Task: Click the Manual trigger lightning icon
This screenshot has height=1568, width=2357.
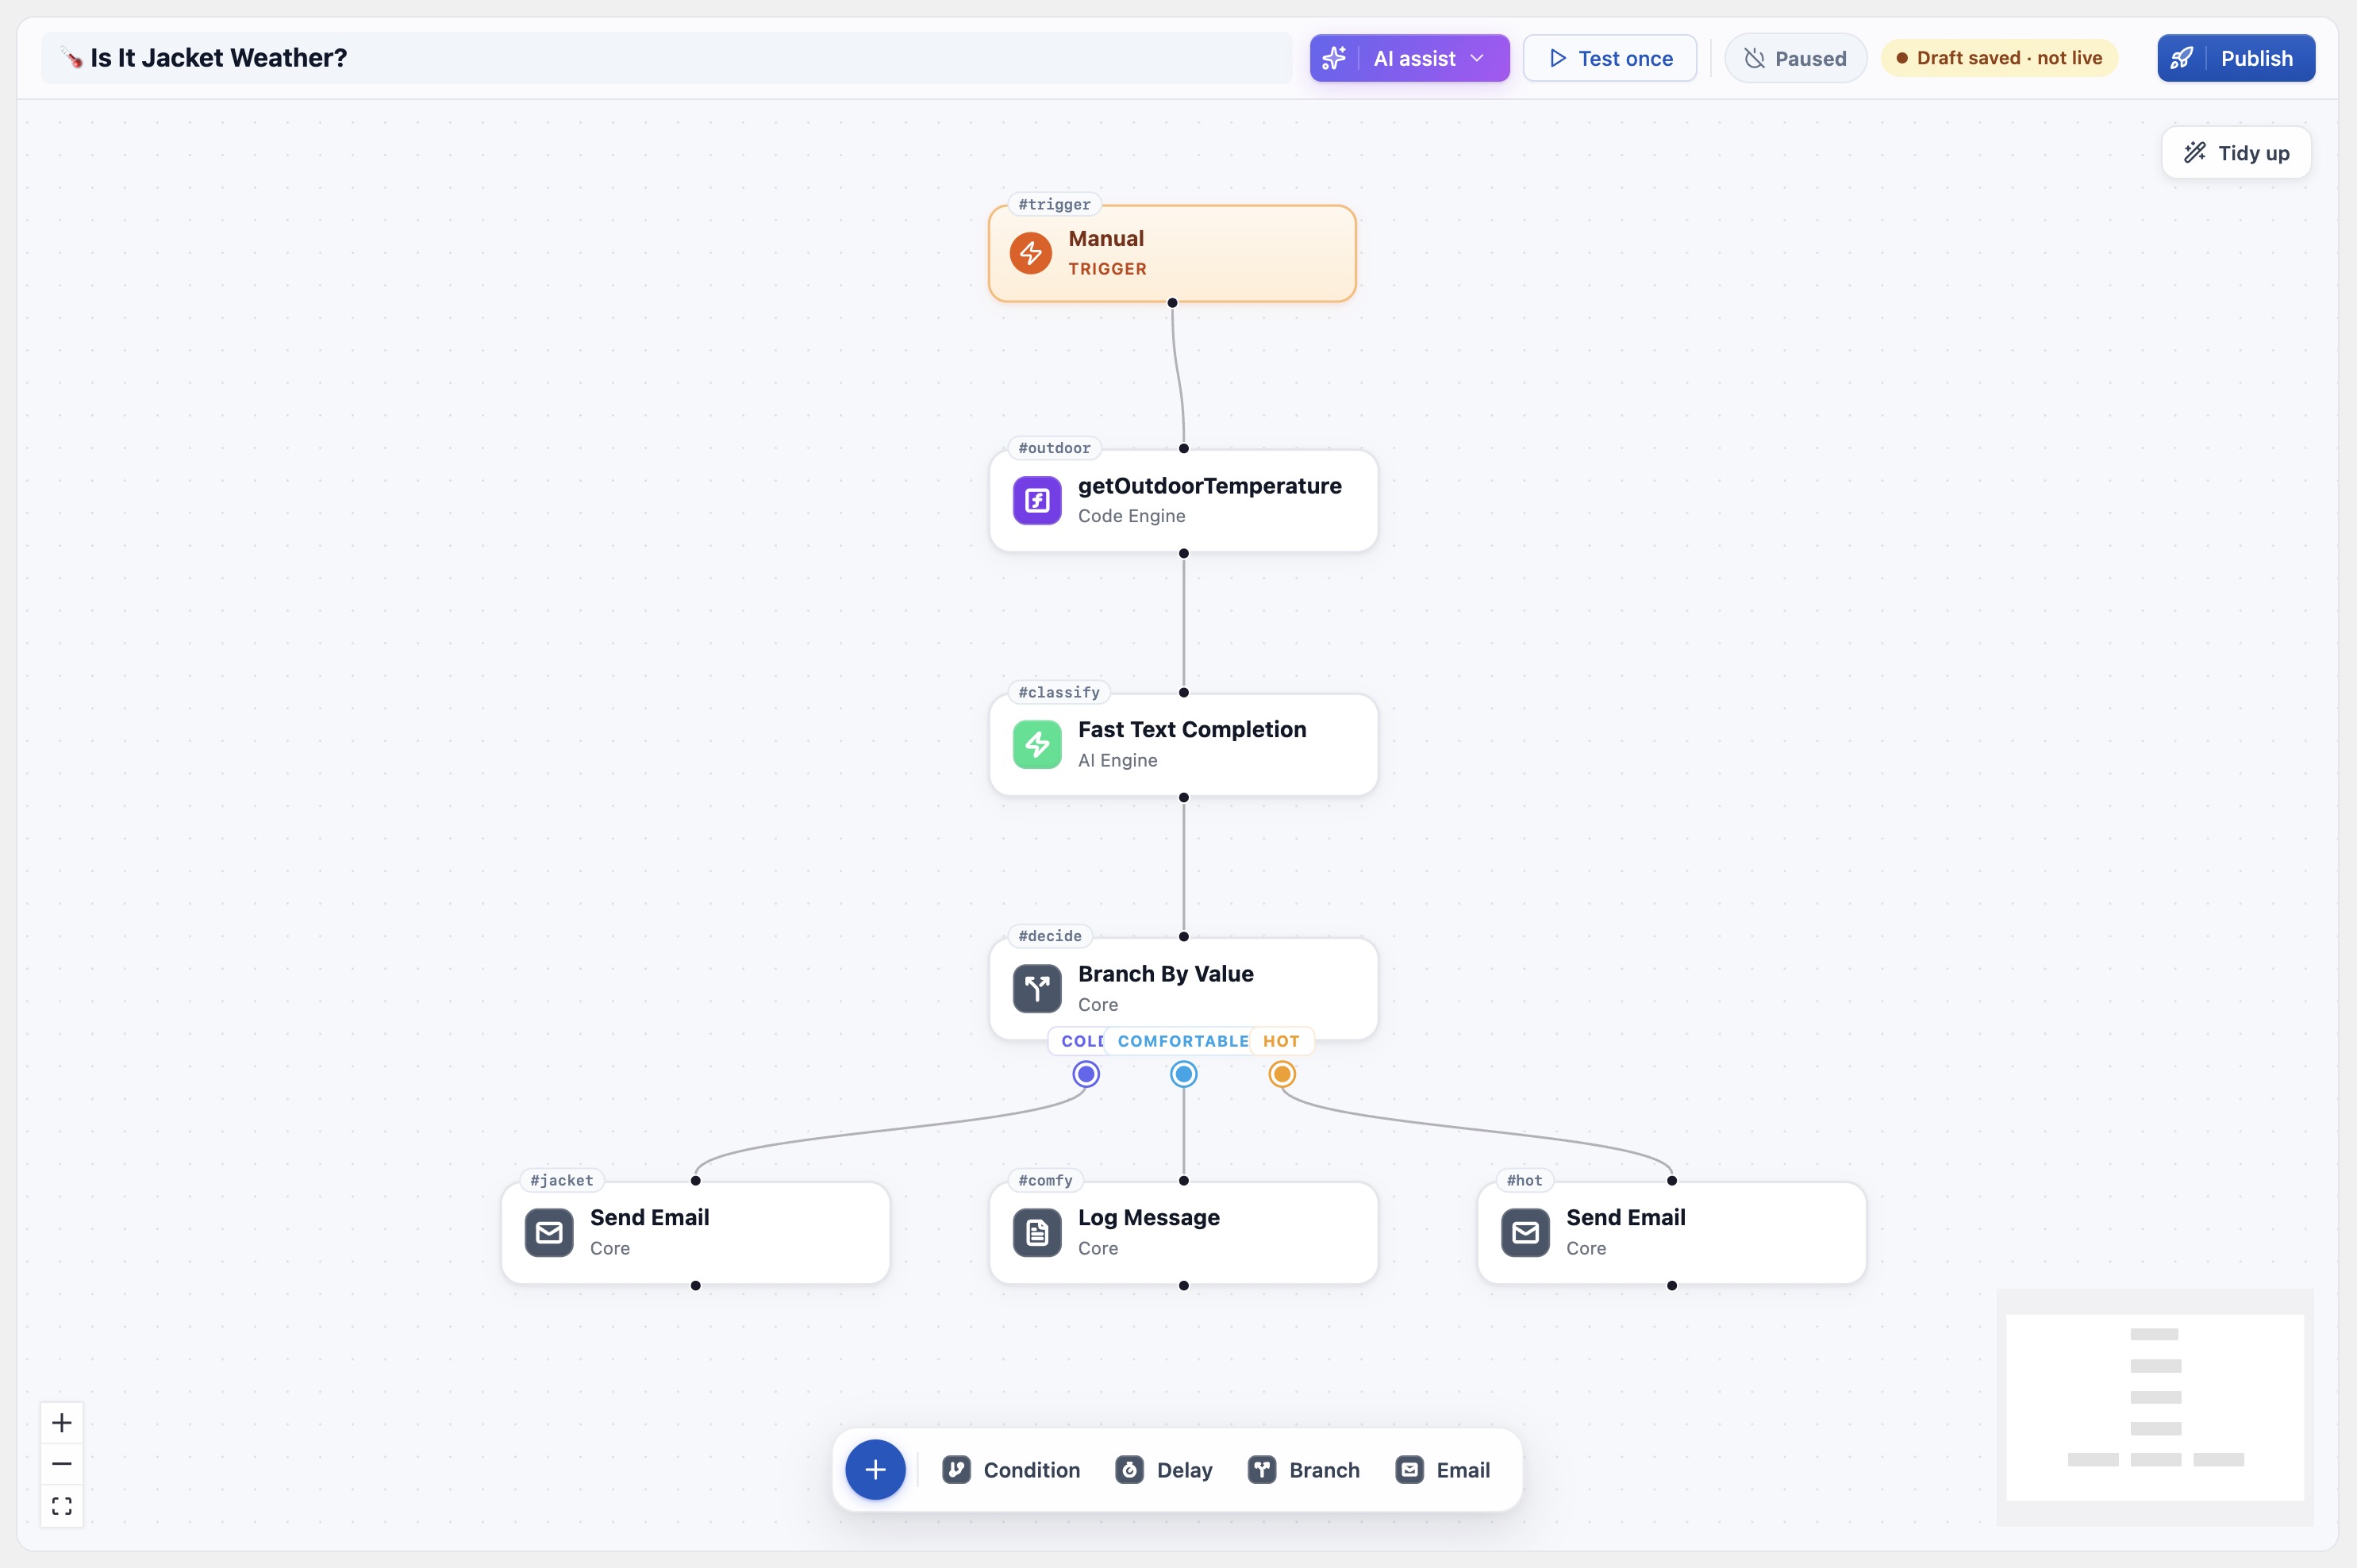Action: click(1030, 253)
